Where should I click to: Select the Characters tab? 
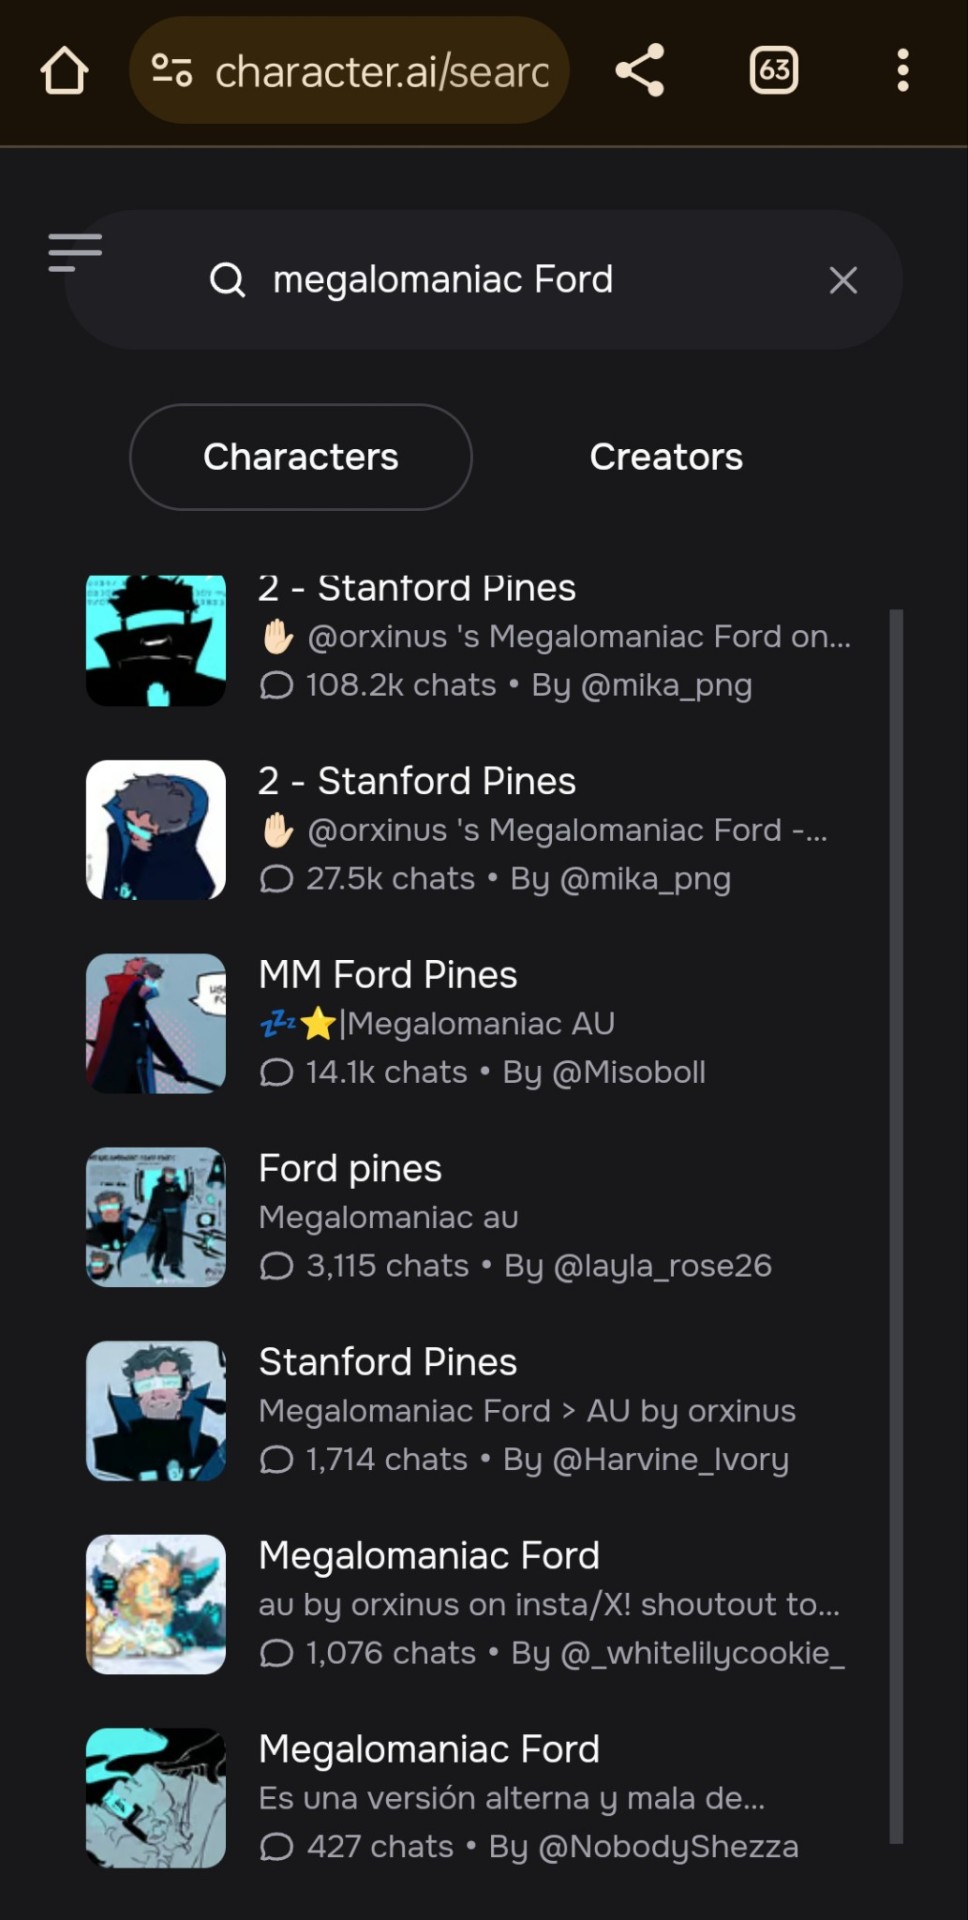[301, 457]
